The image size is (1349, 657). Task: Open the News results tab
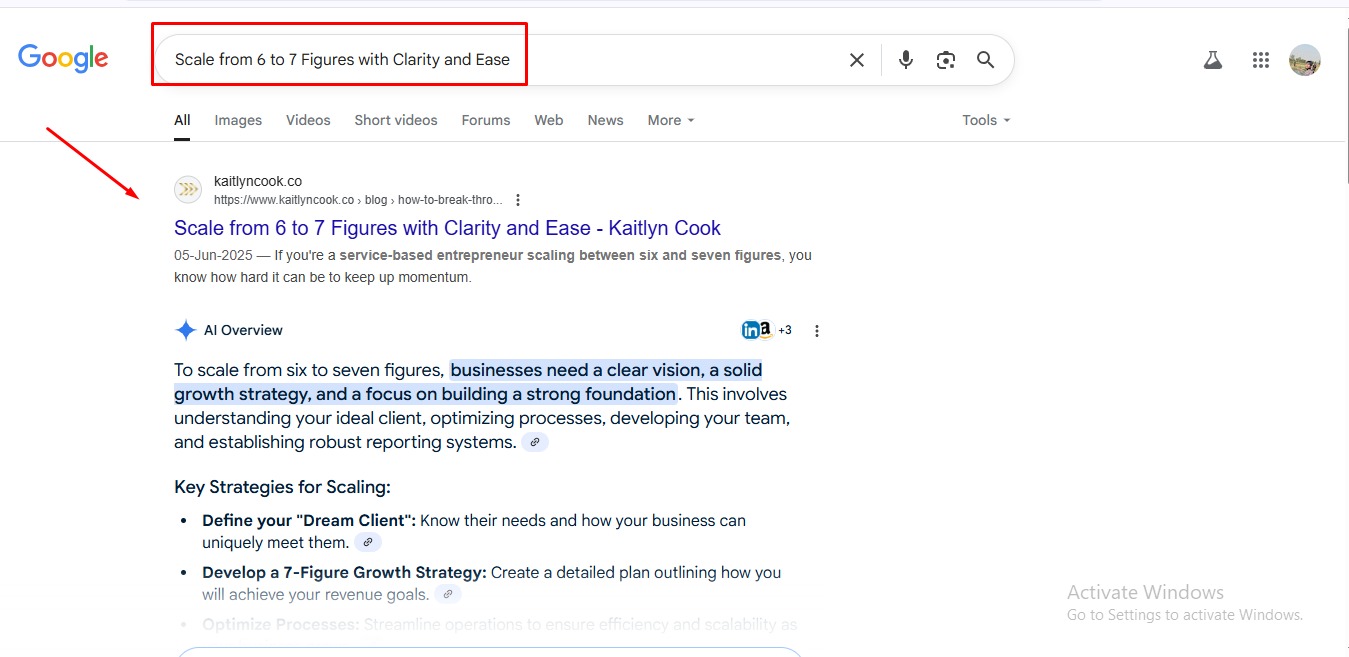point(605,120)
